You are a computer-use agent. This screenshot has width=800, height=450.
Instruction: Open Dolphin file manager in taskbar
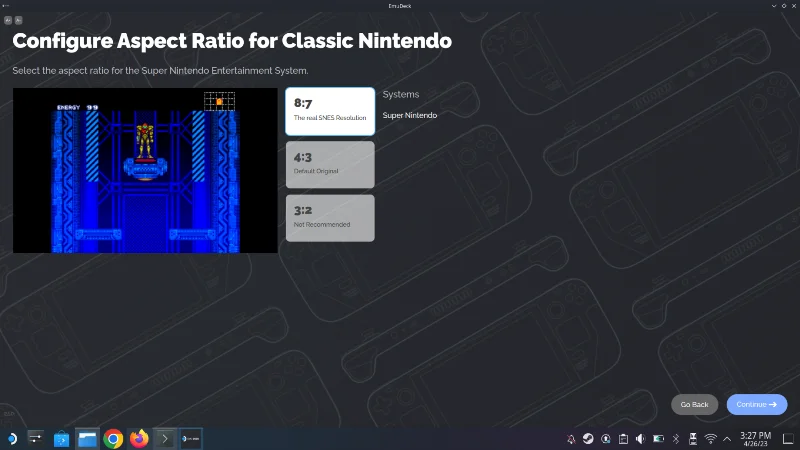pyautogui.click(x=87, y=439)
